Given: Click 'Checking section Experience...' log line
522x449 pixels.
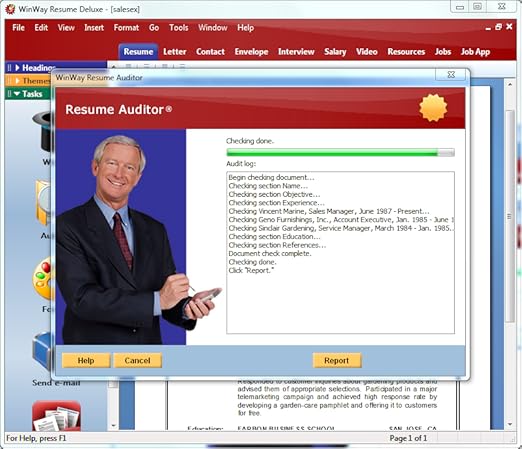Looking at the screenshot, I should point(276,203).
